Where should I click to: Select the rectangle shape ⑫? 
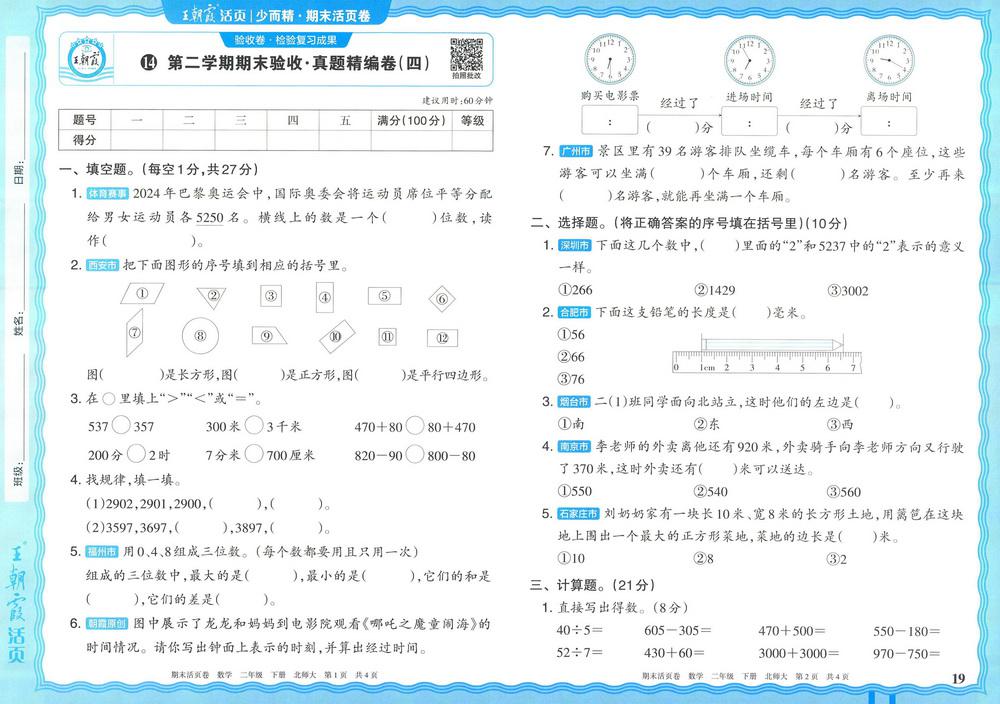(443, 337)
